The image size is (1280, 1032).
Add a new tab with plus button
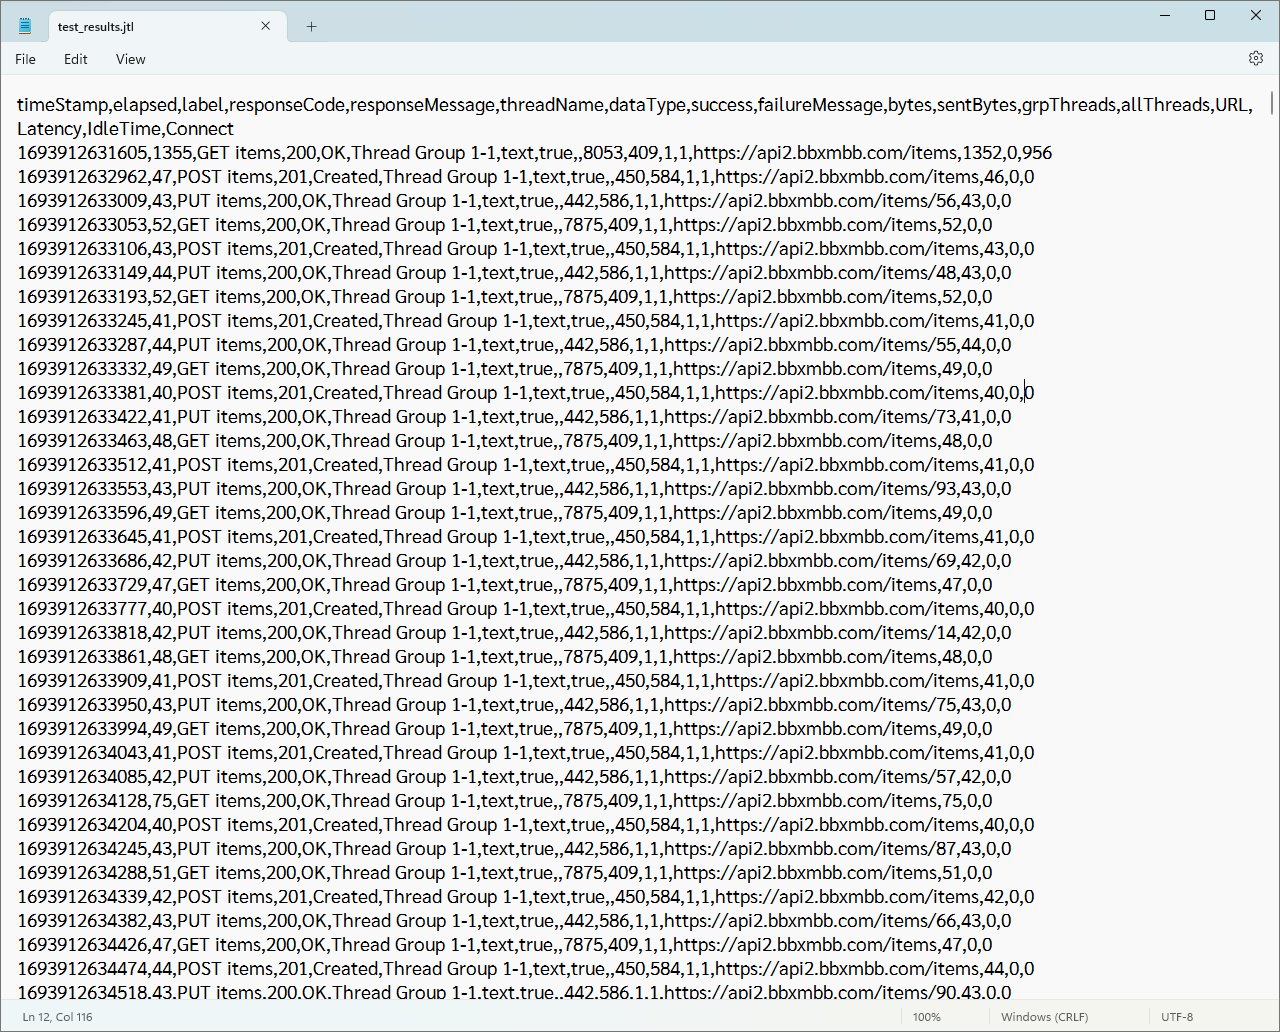[311, 27]
